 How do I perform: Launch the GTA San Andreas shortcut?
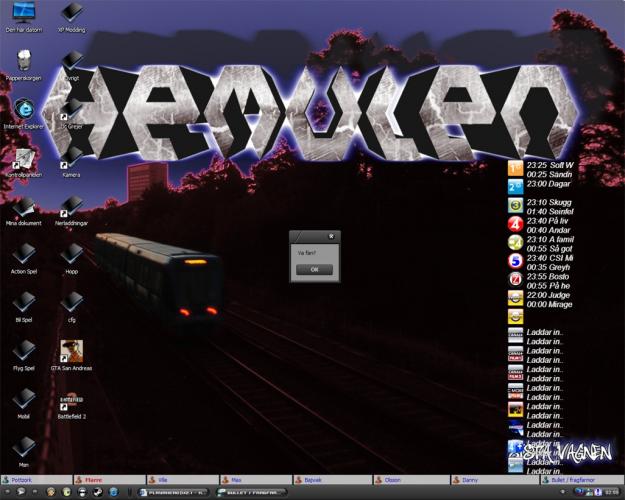pos(71,351)
